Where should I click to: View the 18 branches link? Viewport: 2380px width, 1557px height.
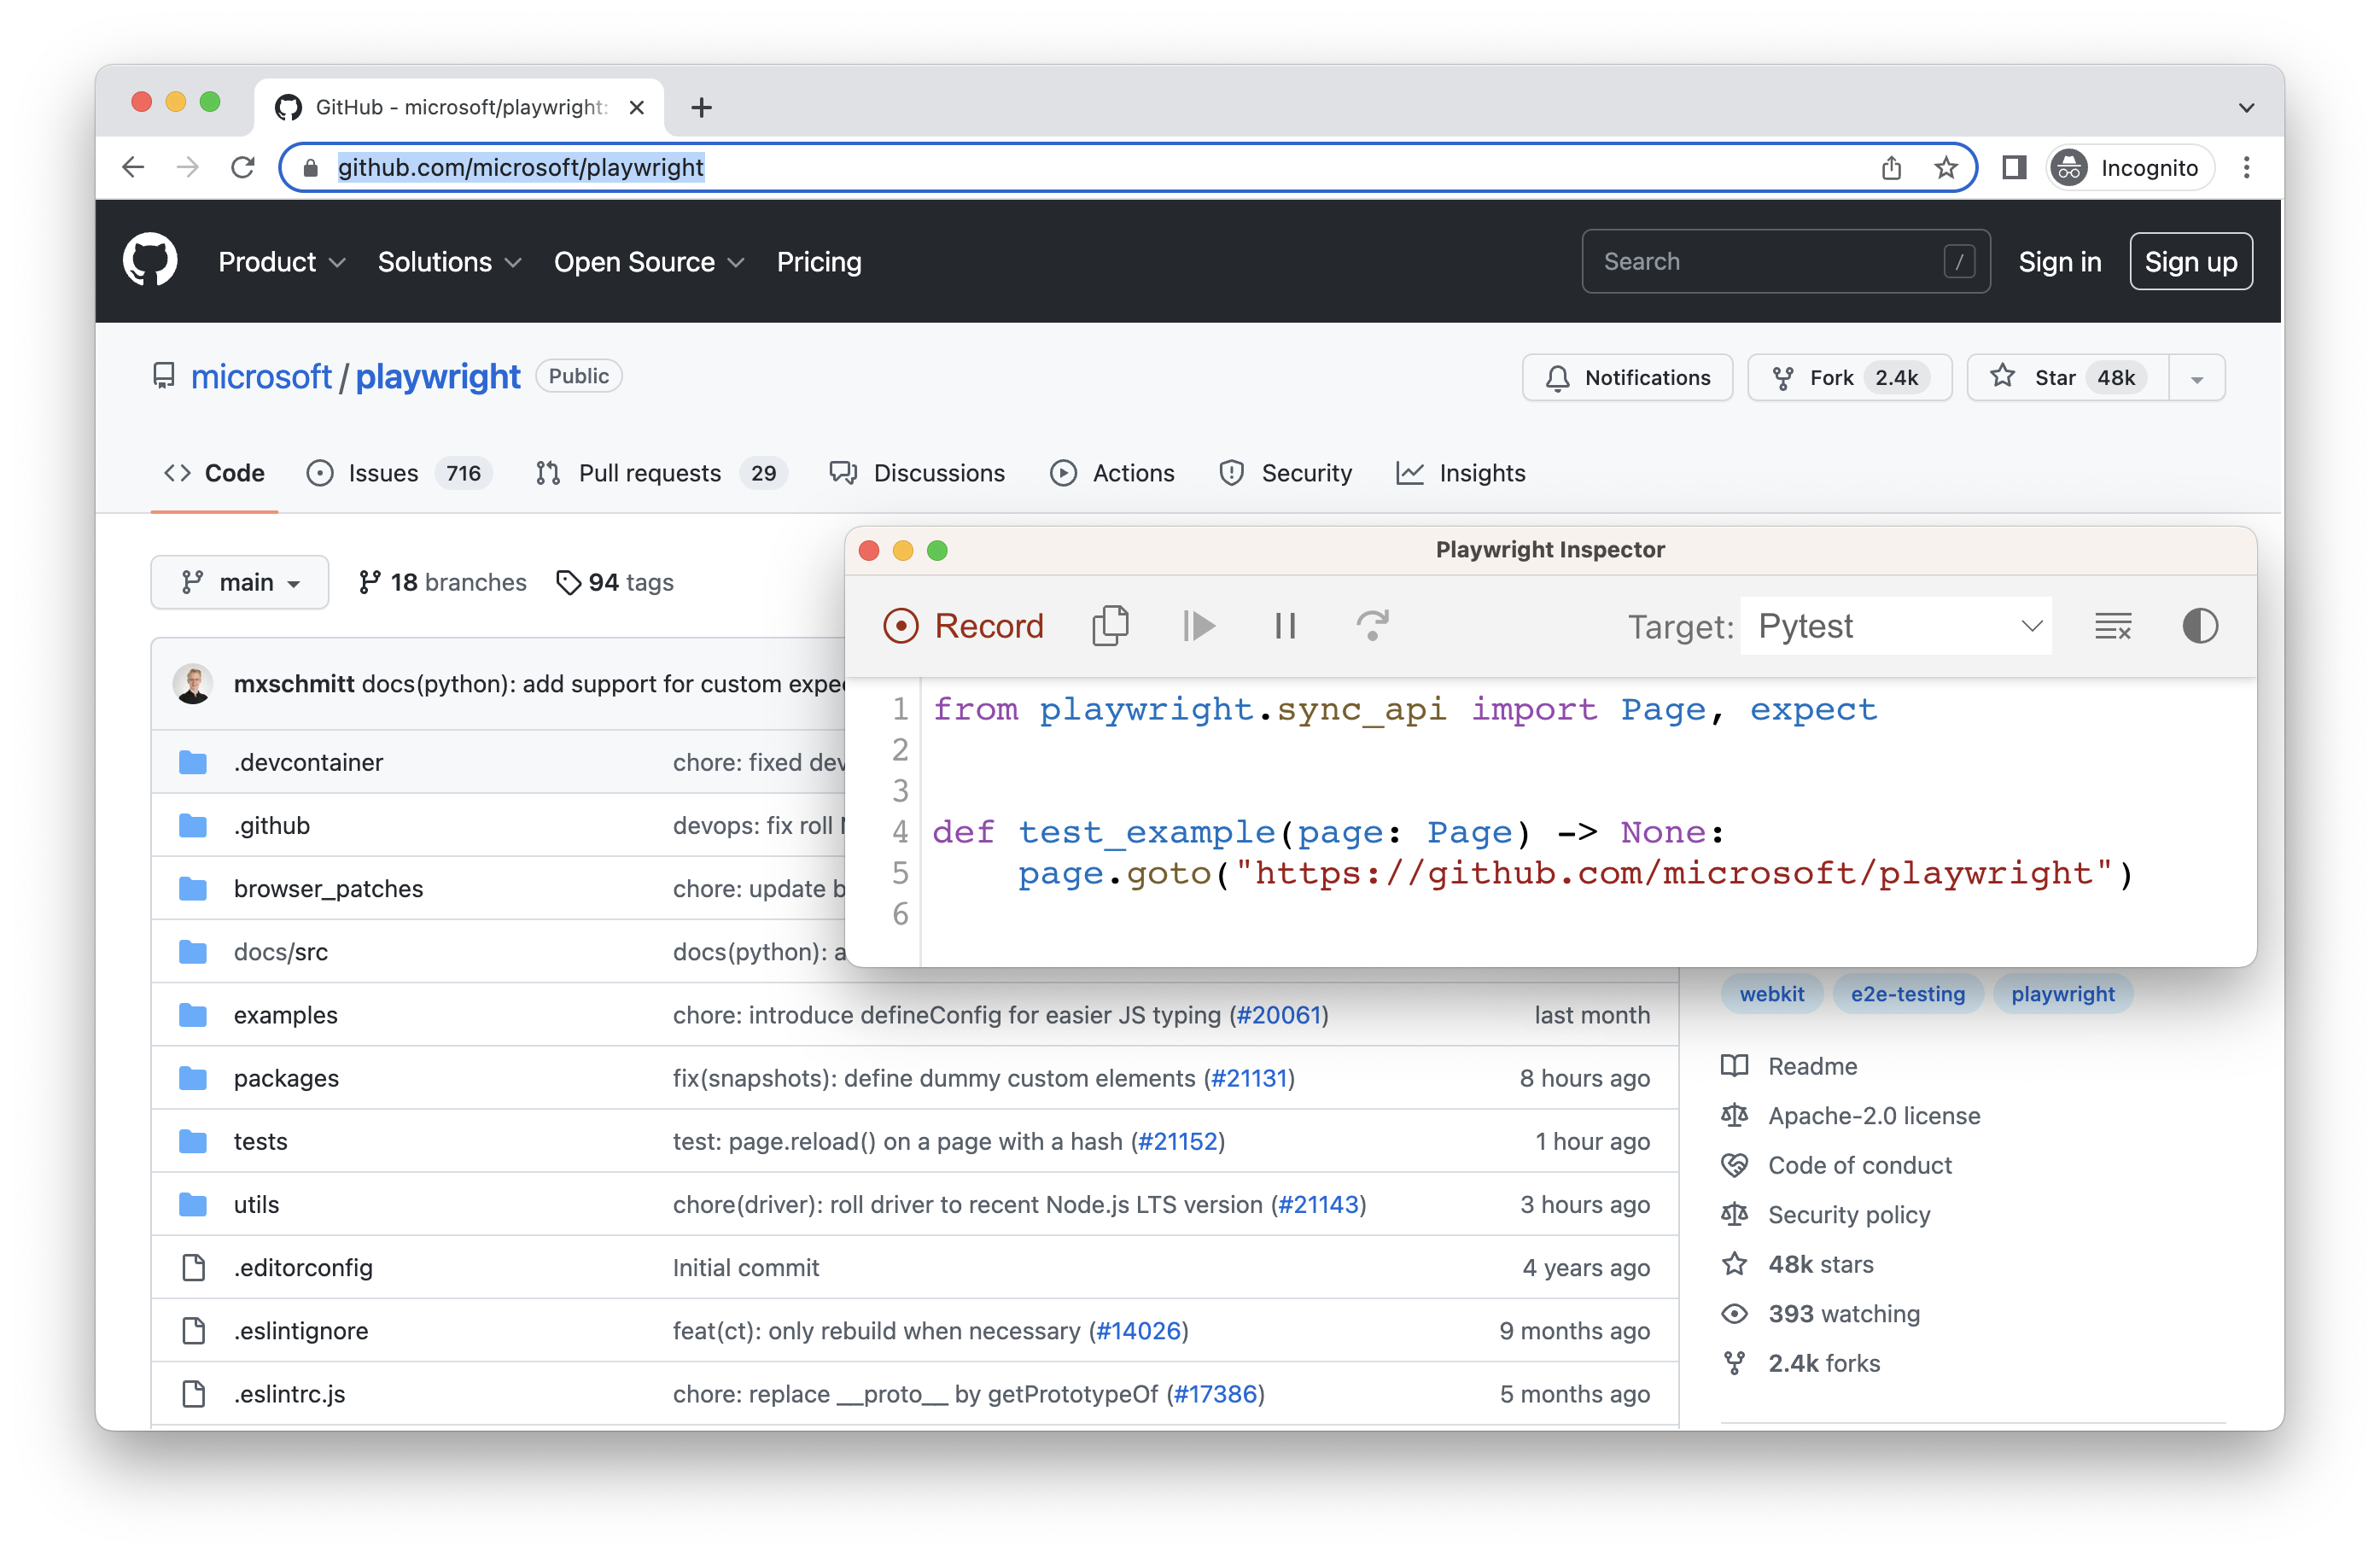[442, 582]
